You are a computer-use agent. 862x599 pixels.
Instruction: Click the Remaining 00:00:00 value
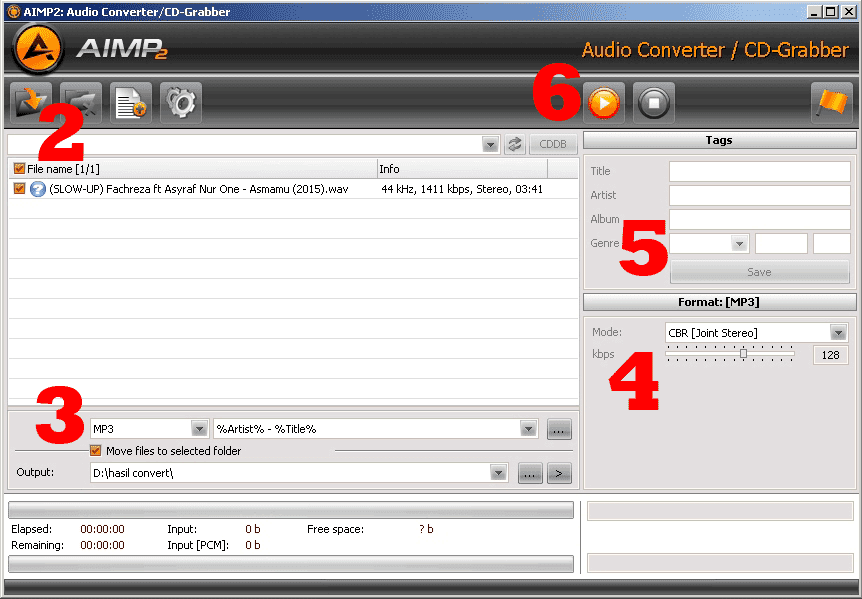pyautogui.click(x=102, y=545)
